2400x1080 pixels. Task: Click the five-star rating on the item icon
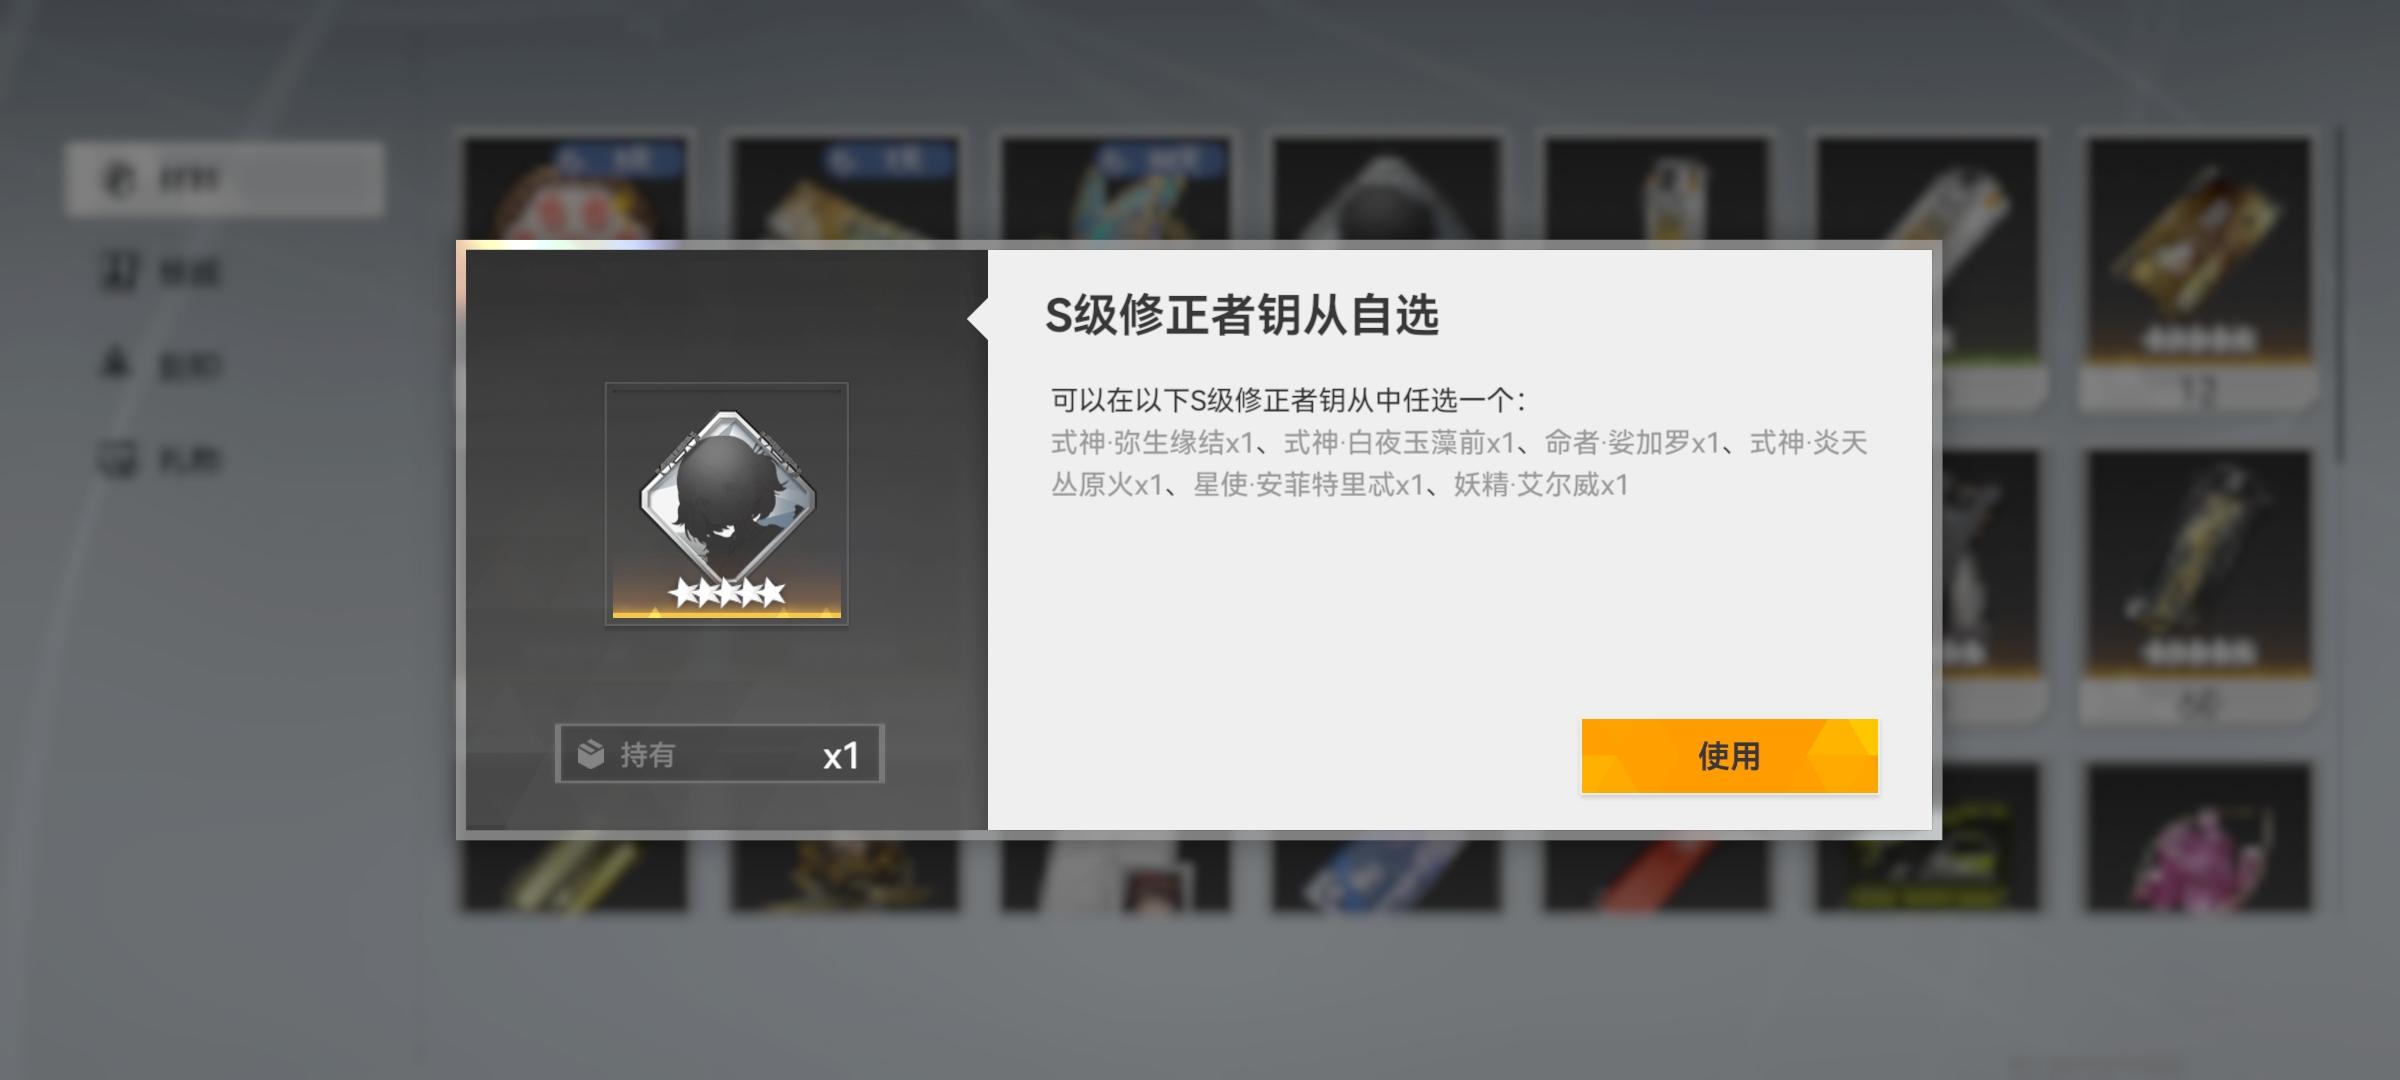coord(727,593)
